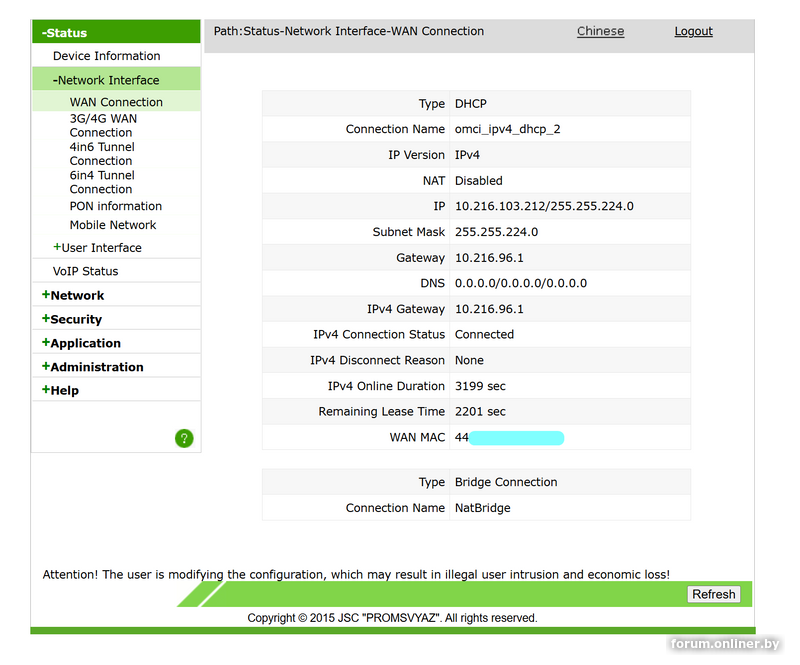Open Device Information page
This screenshot has width=800, height=665.
click(x=106, y=56)
